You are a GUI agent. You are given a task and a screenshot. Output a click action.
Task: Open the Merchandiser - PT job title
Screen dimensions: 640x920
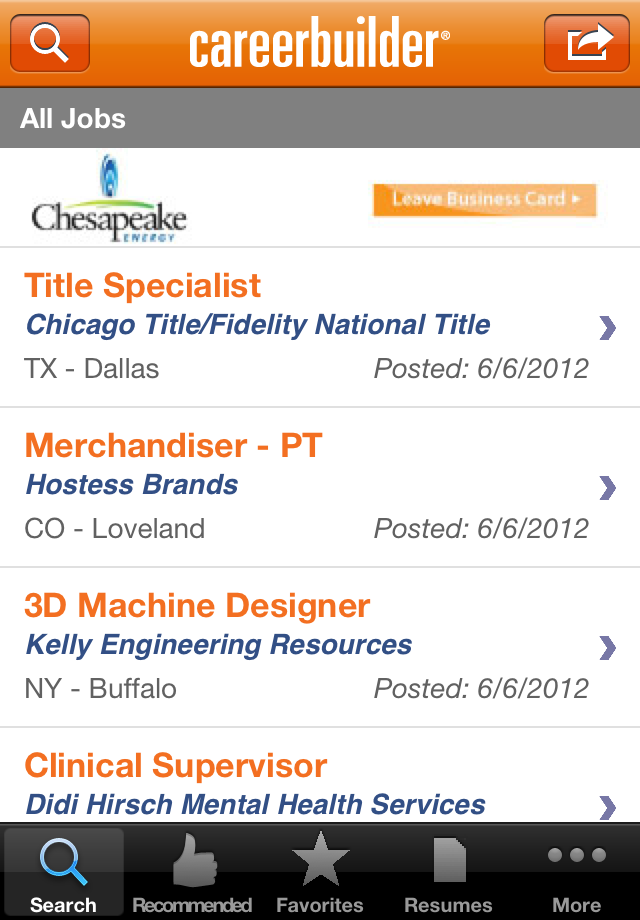pos(173,446)
